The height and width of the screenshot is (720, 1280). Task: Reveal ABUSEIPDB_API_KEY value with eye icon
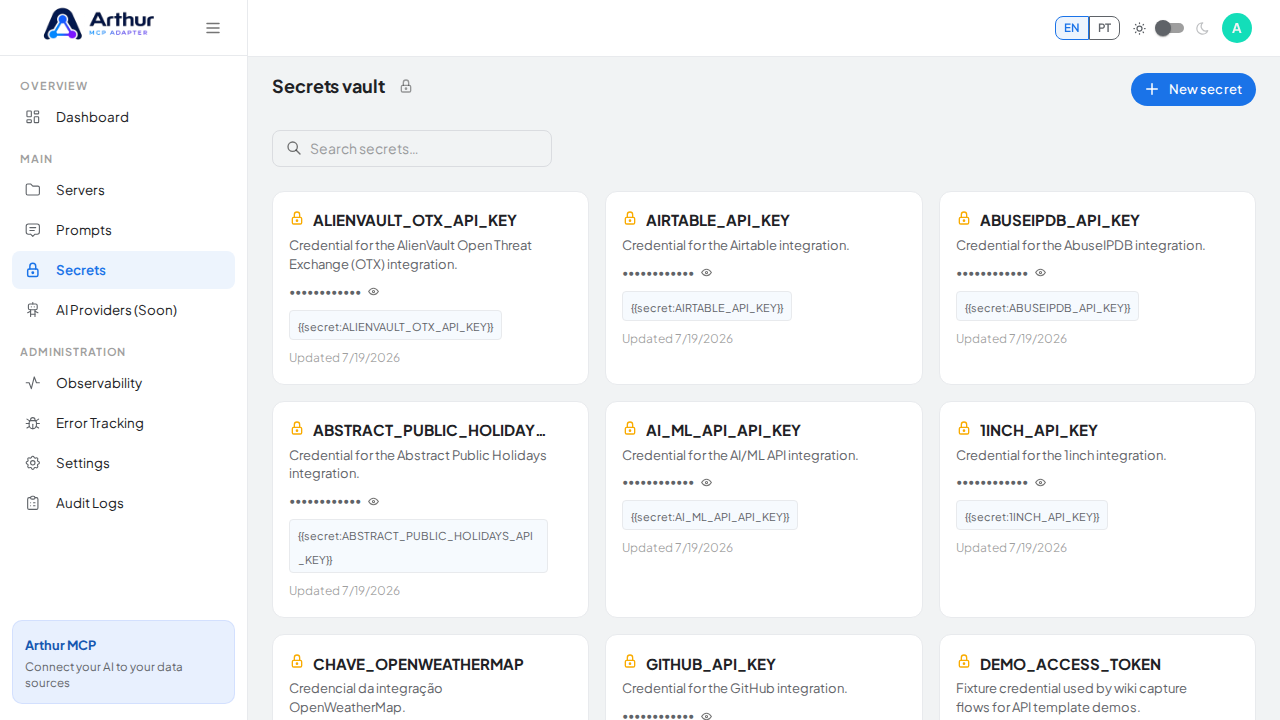point(1040,273)
